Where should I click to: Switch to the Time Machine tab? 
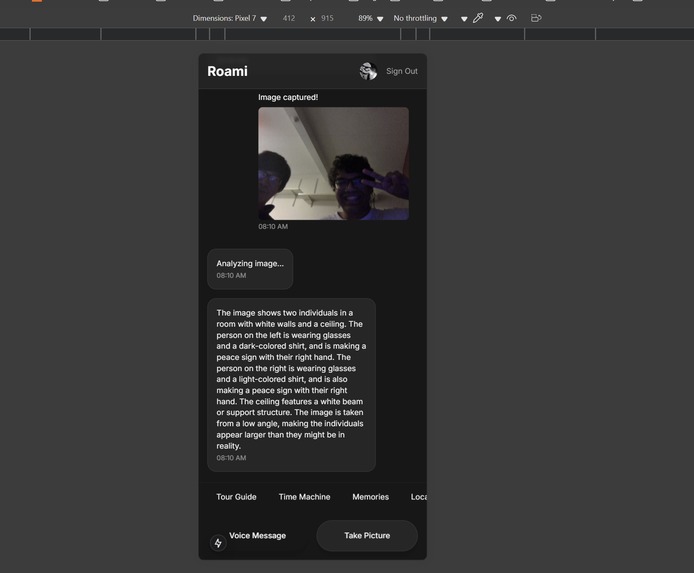(x=305, y=497)
